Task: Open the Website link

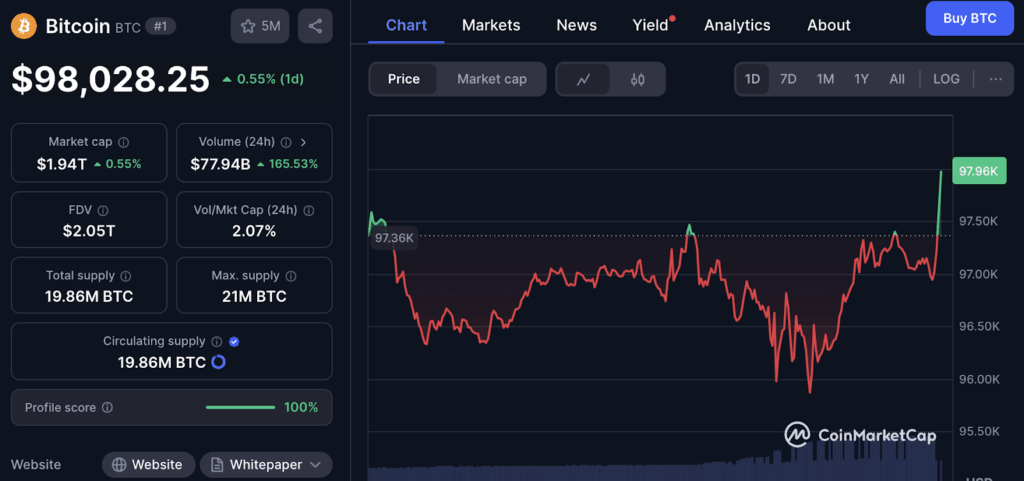Action: coord(147,464)
